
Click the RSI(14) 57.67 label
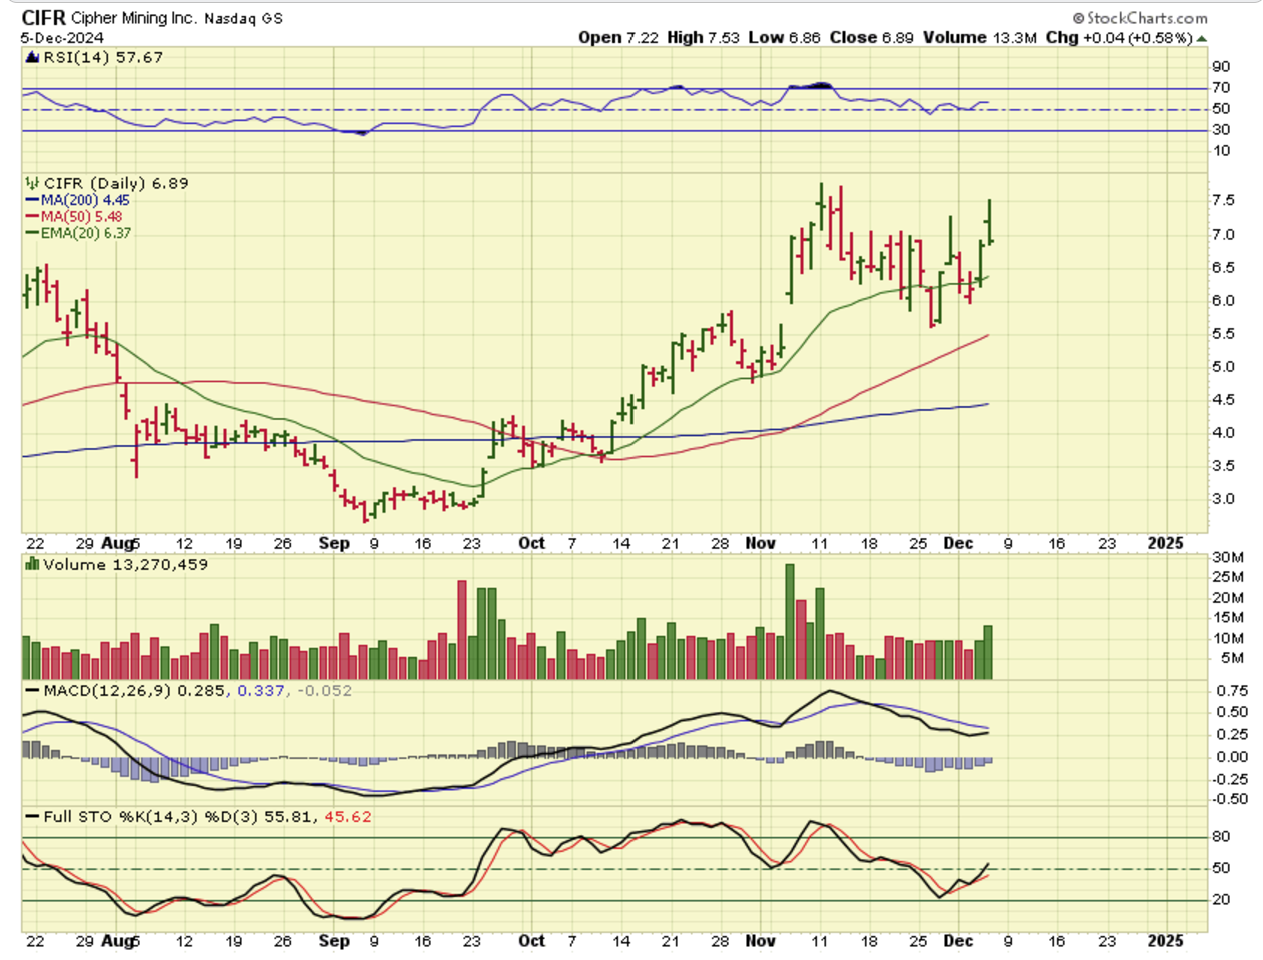[103, 57]
